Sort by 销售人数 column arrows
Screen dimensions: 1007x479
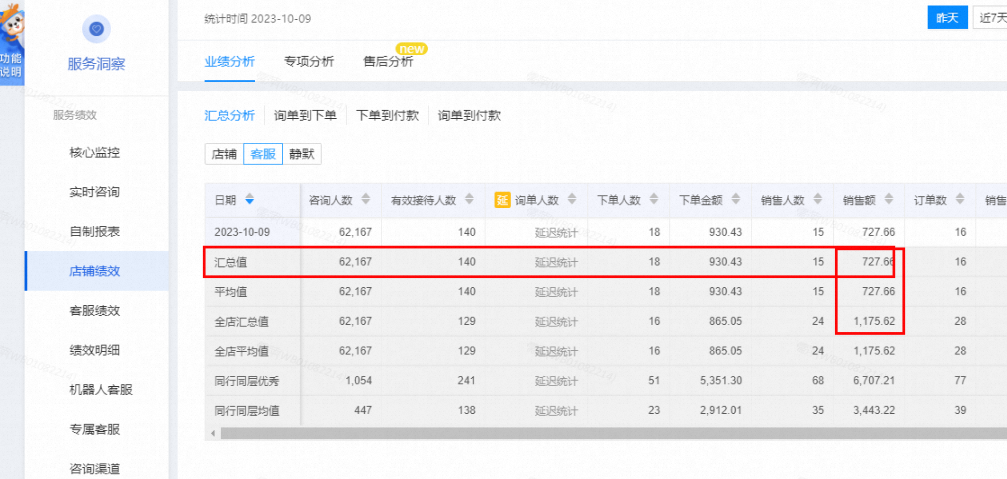tap(818, 200)
